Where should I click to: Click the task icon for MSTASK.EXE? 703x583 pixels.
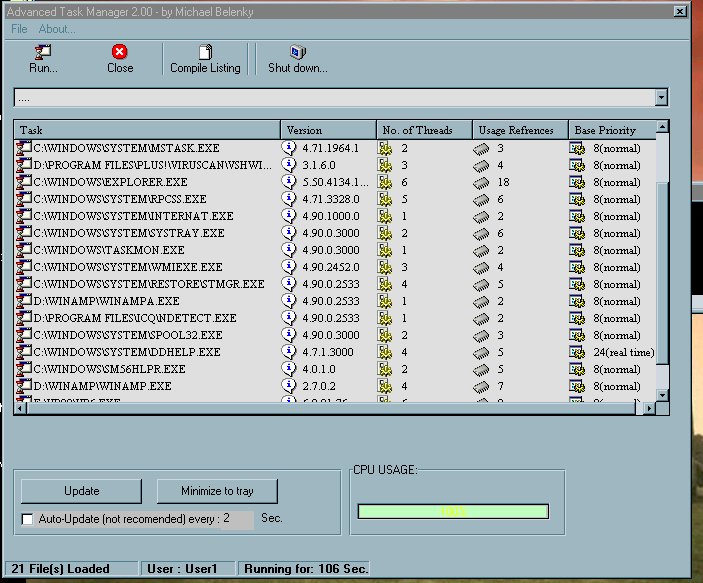pos(23,148)
